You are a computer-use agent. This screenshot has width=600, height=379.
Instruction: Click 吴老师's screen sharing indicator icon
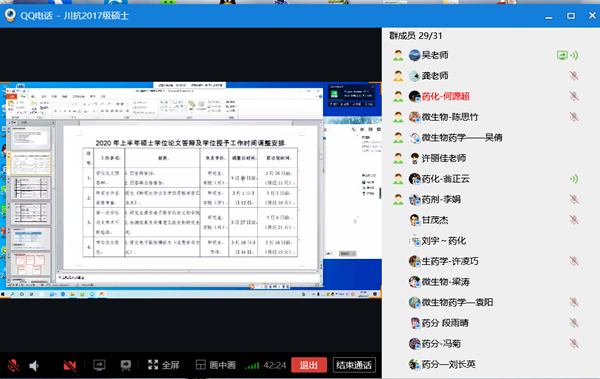click(x=562, y=55)
